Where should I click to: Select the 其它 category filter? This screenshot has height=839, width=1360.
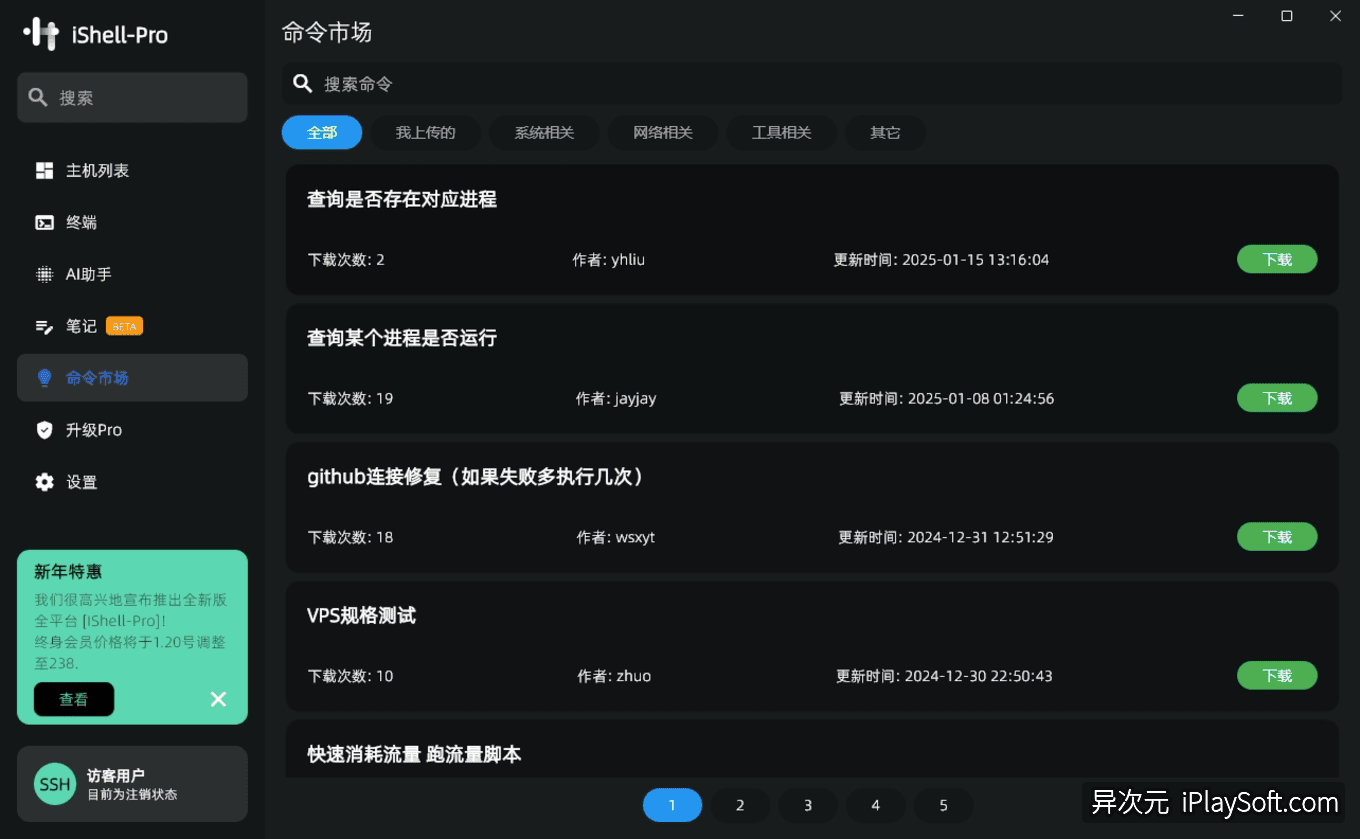tap(884, 132)
